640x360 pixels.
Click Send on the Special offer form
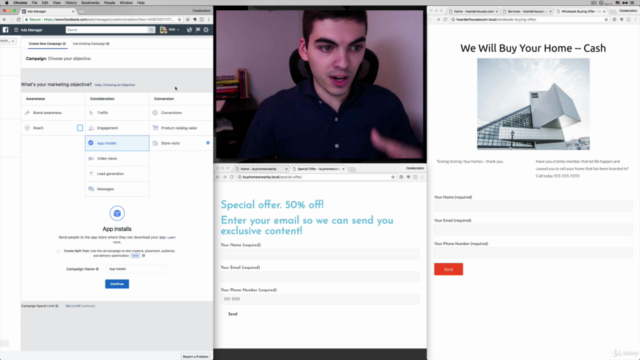click(x=233, y=314)
